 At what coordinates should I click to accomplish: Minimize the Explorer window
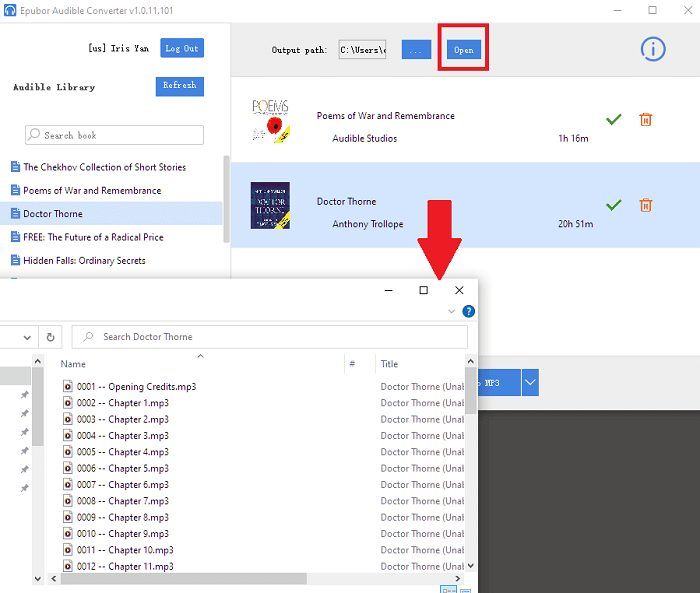click(x=388, y=290)
